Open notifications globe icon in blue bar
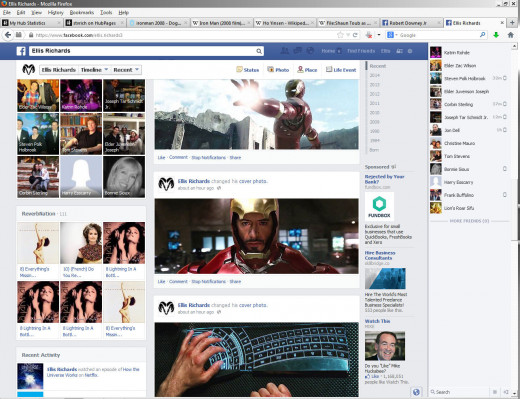This screenshot has width=520, height=399. (310, 51)
